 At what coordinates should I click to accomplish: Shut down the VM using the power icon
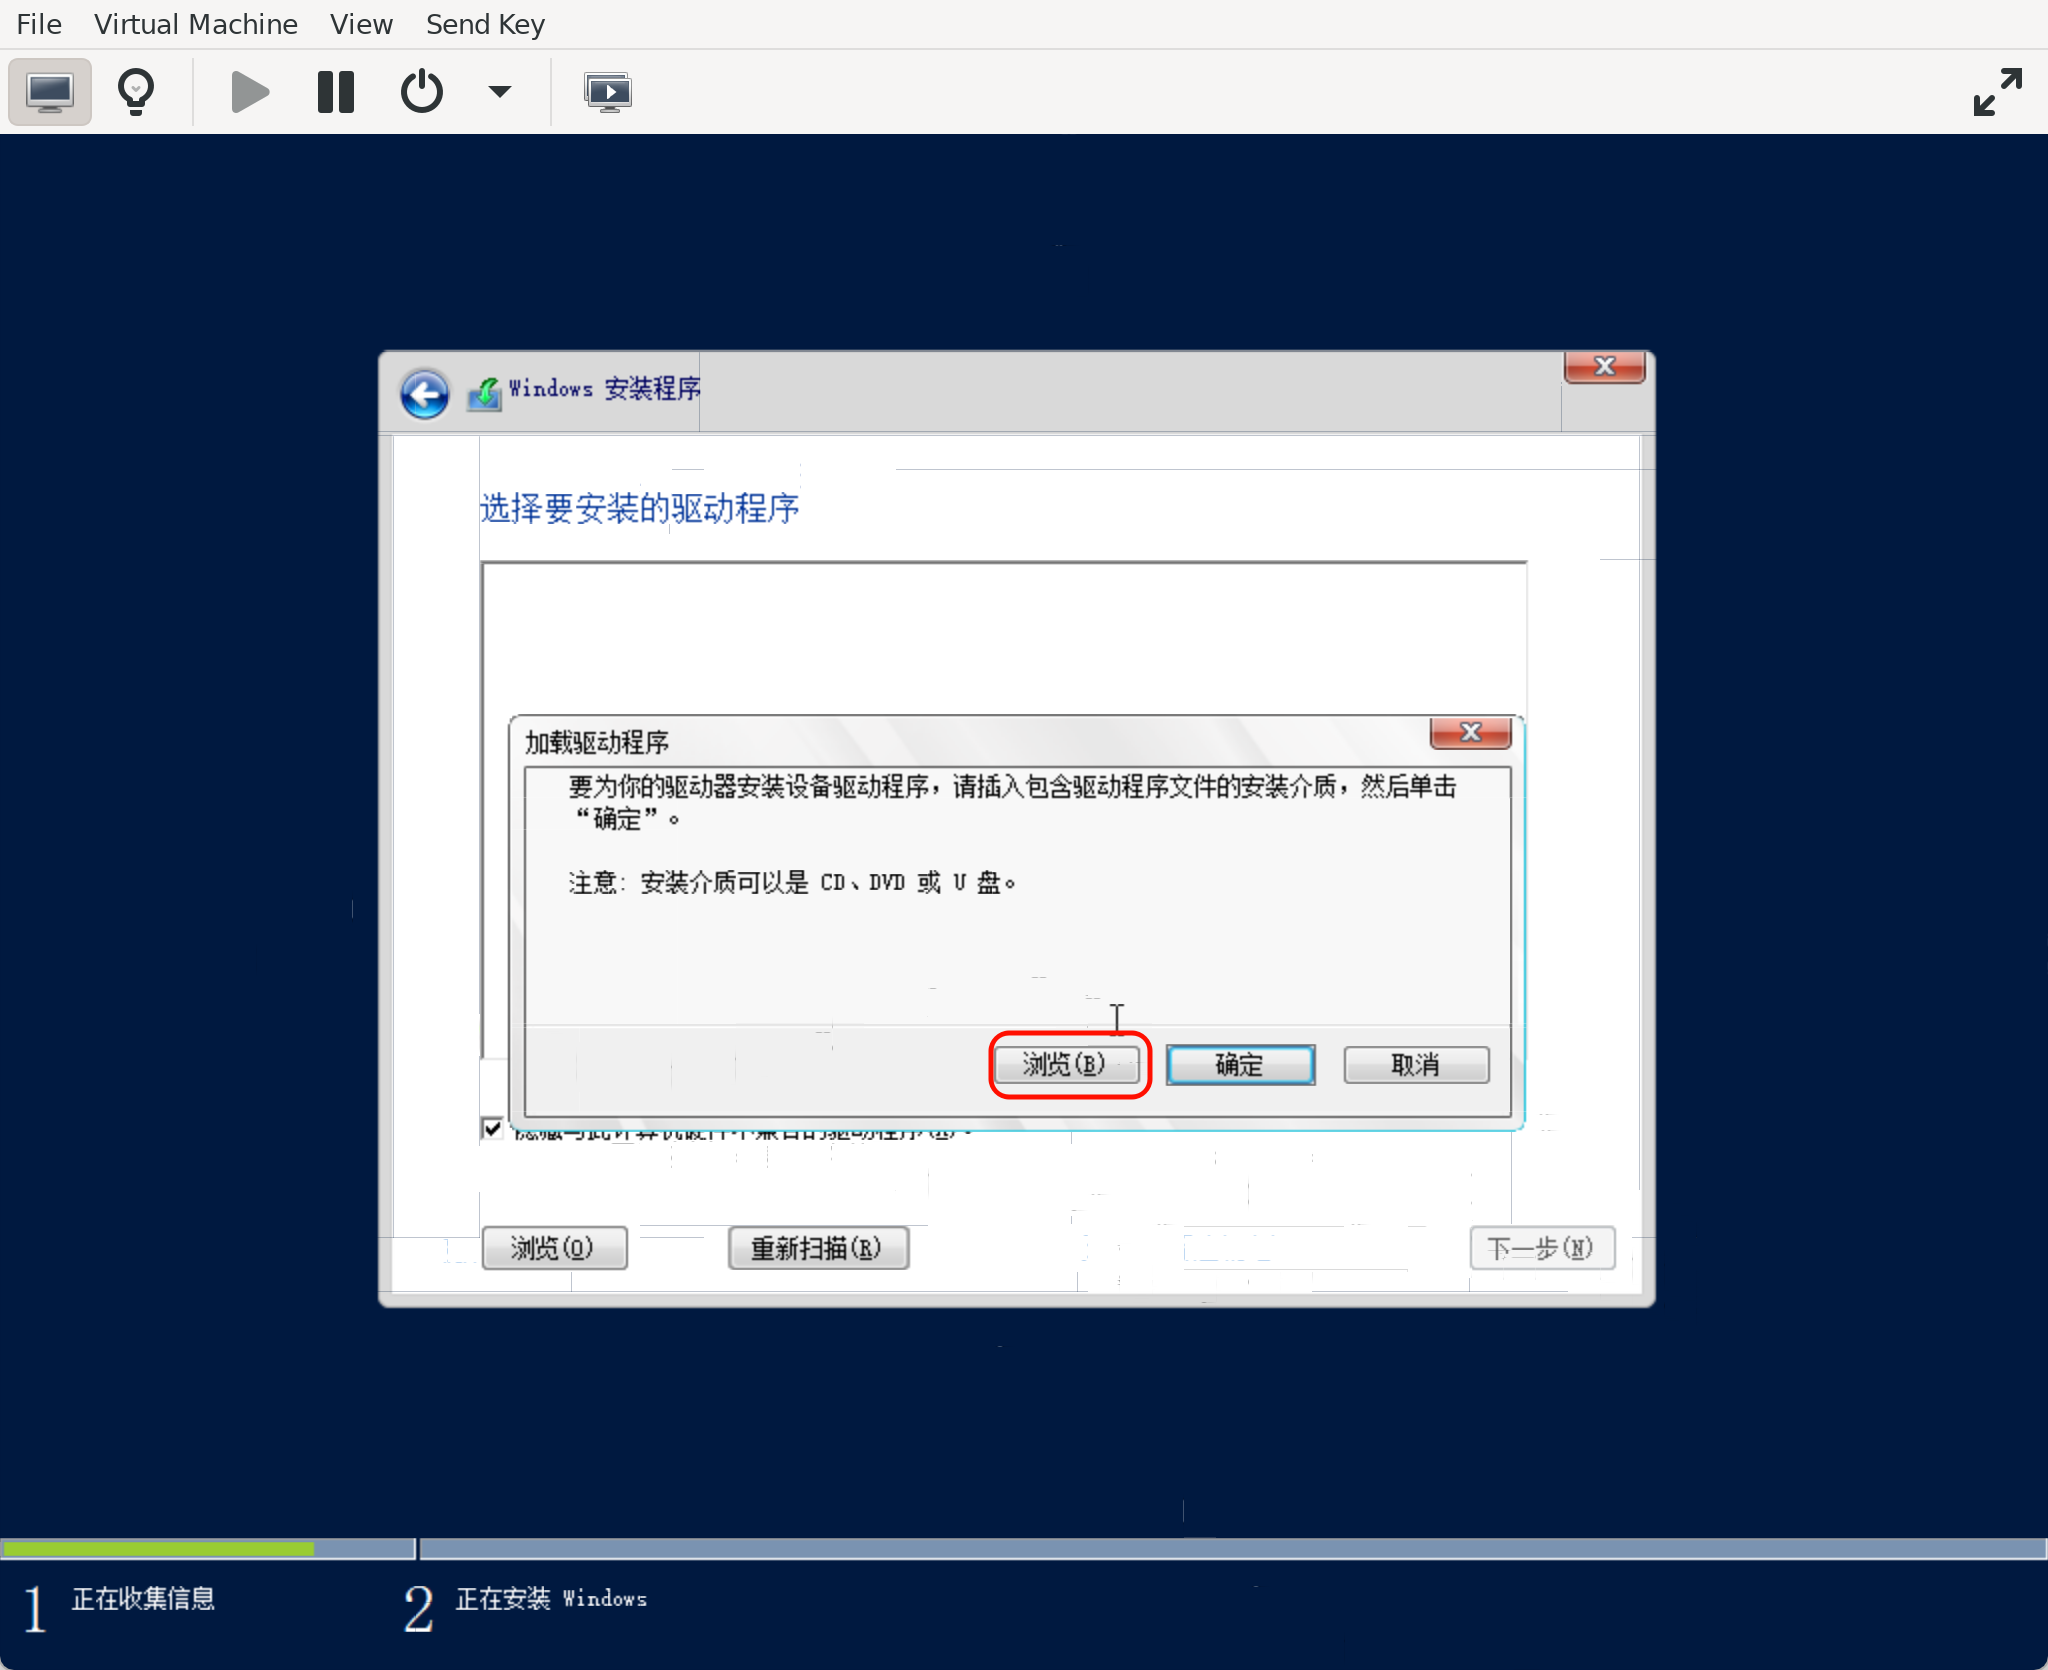point(421,91)
